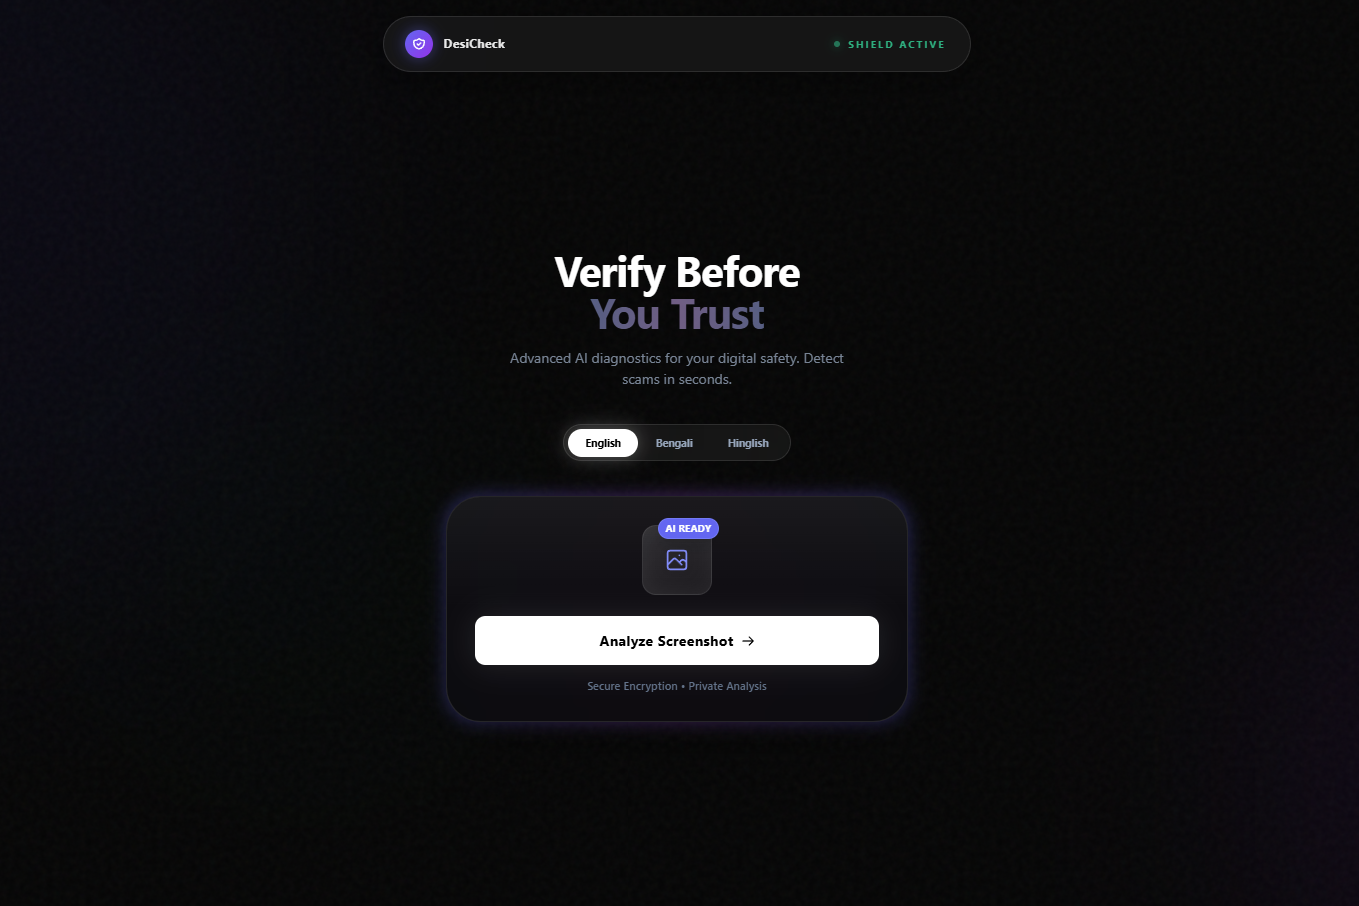The image size is (1359, 906).
Task: Click the green Shield Active status dot
Action: pyautogui.click(x=837, y=44)
